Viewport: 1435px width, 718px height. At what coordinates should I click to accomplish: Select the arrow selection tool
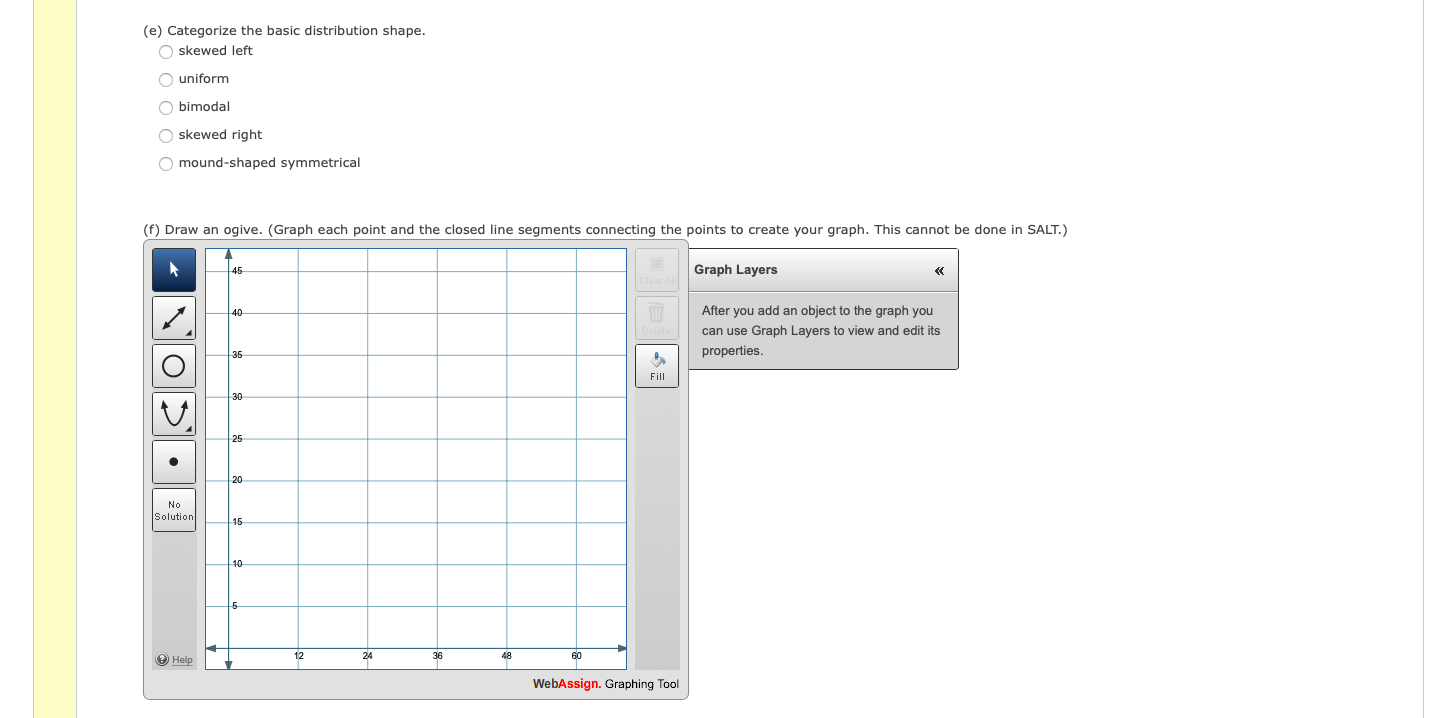click(173, 269)
